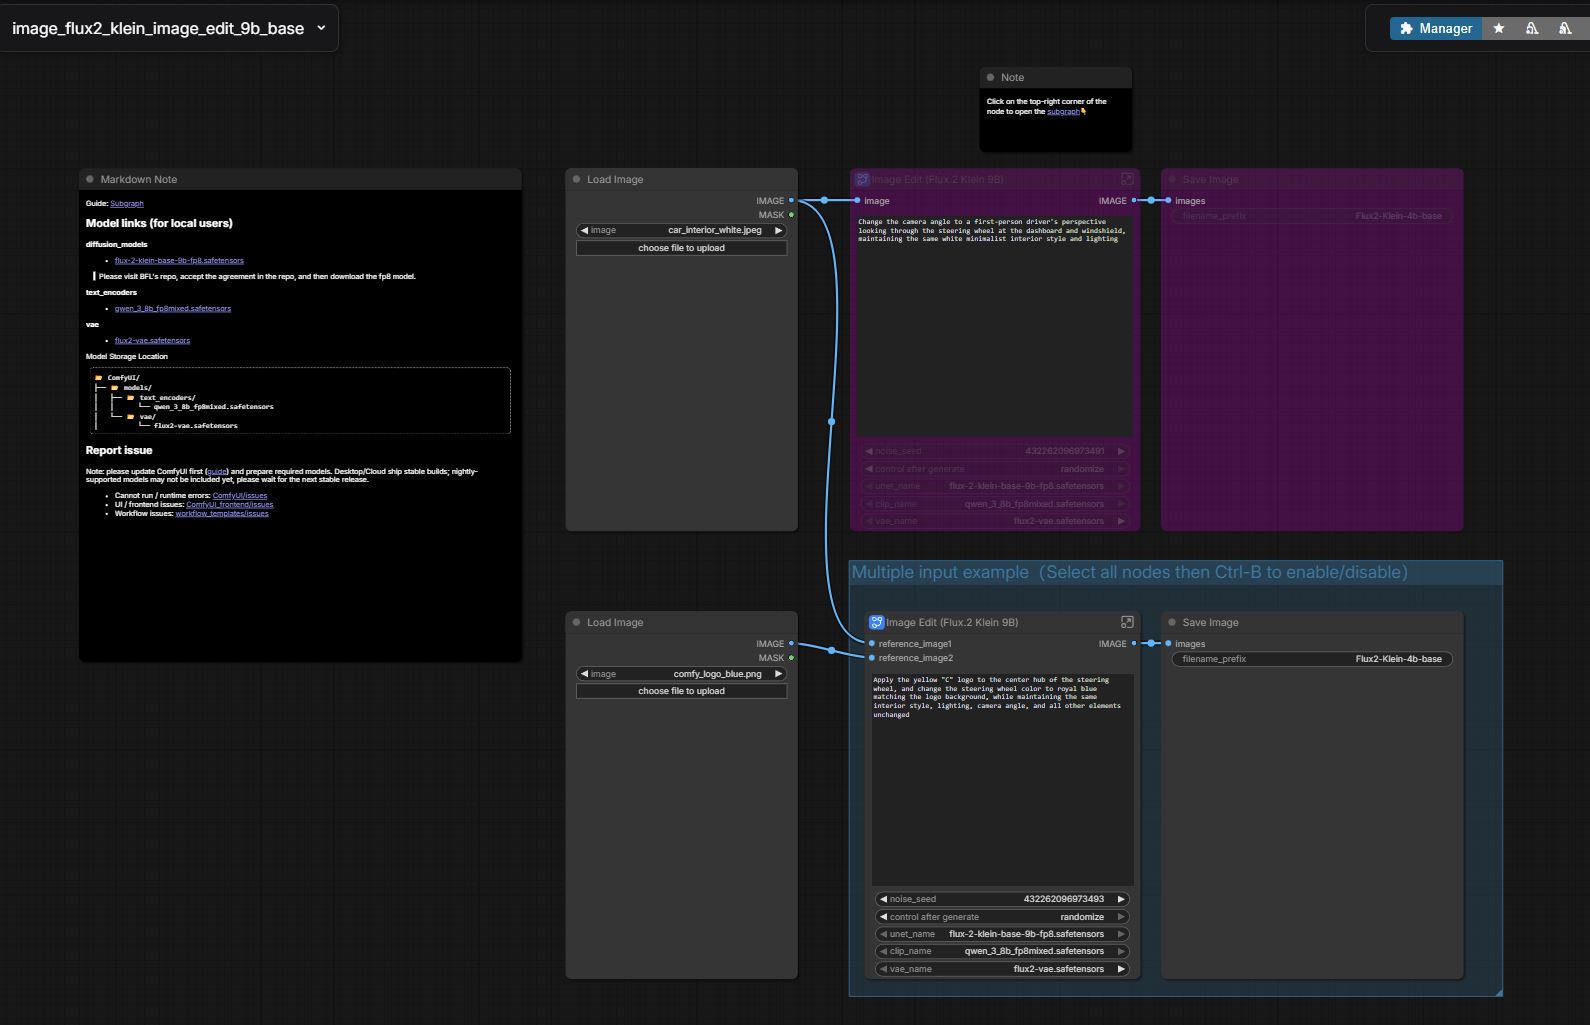
Task: Open active clip_name qwen_3_8b_fp8mixed dropdown
Action: [x=1002, y=951]
